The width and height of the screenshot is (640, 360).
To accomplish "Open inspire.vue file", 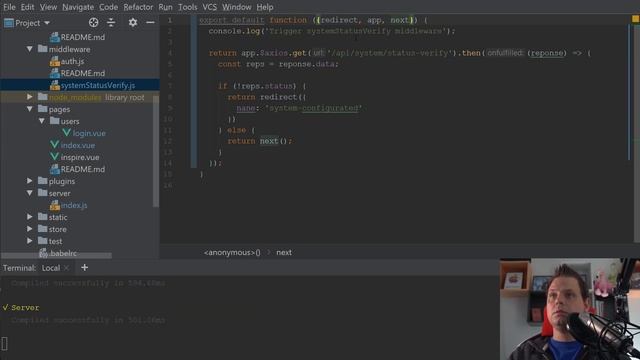I will [x=80, y=157].
